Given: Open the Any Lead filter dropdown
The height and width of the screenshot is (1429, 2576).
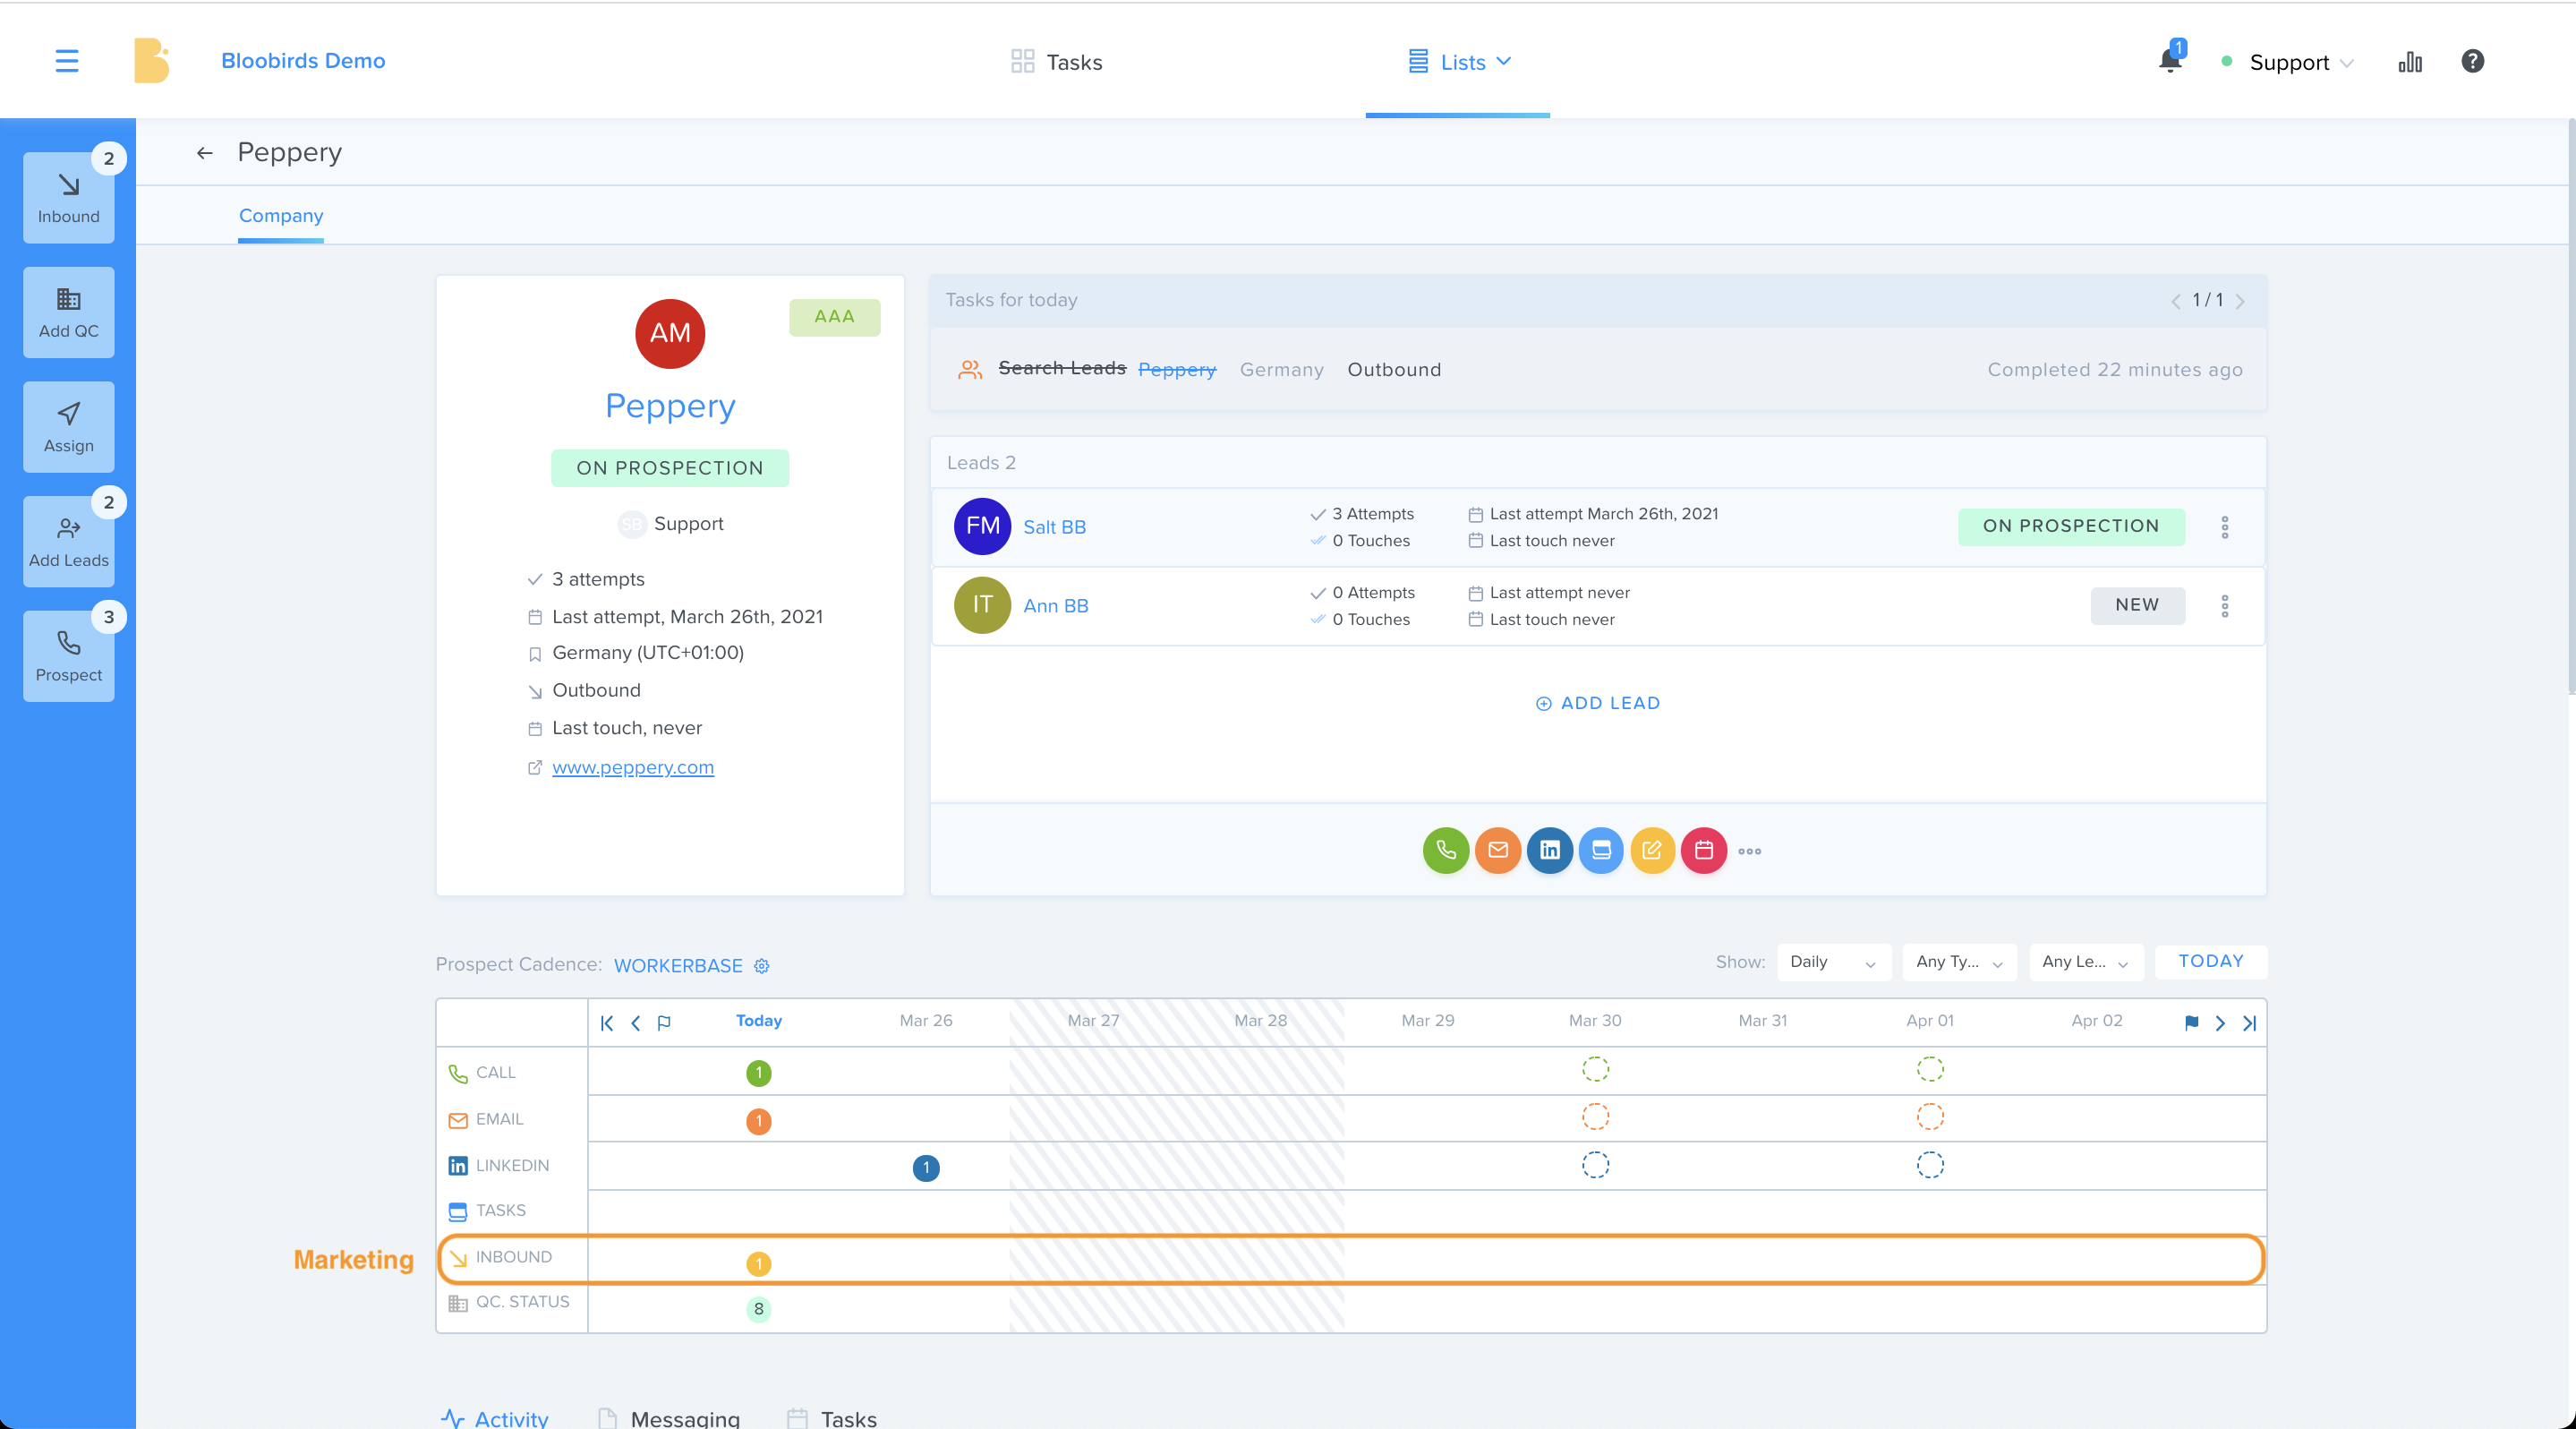Looking at the screenshot, I should (x=2086, y=962).
